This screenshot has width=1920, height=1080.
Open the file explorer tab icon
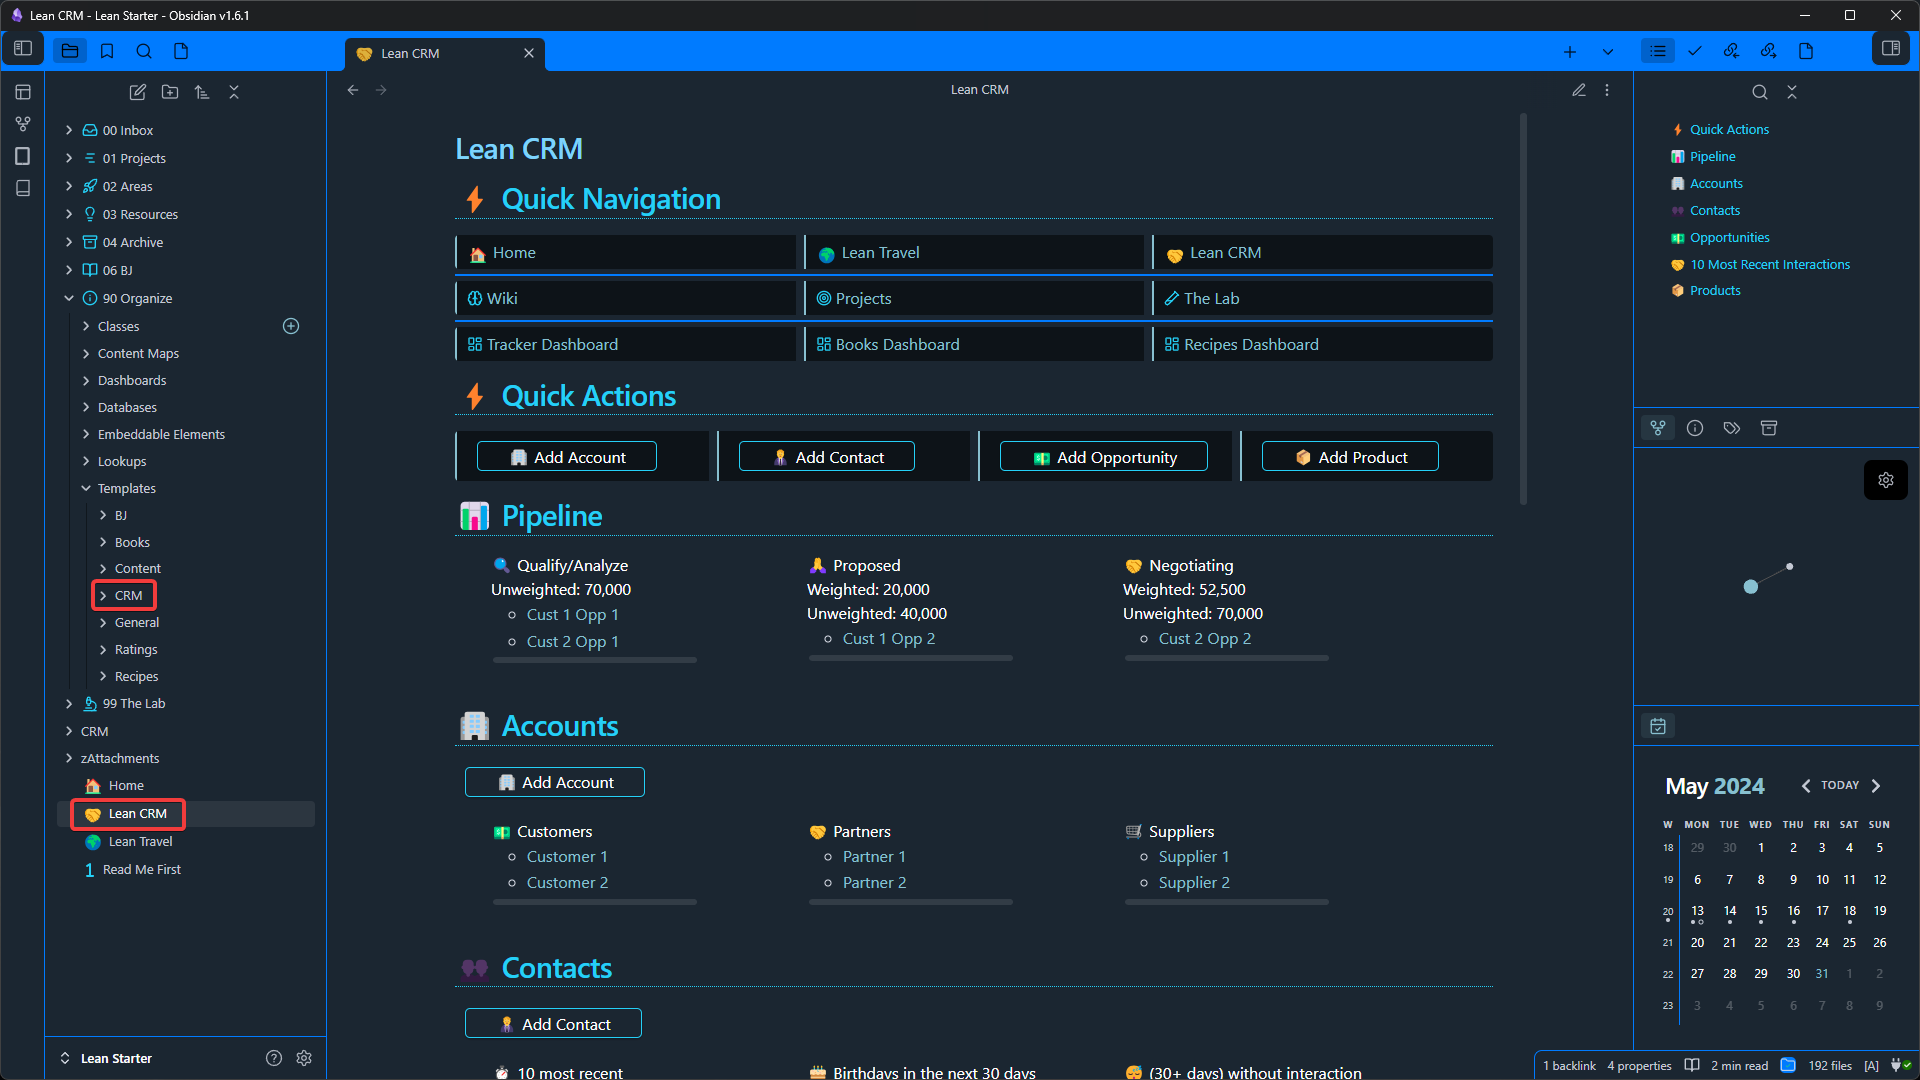(x=70, y=51)
